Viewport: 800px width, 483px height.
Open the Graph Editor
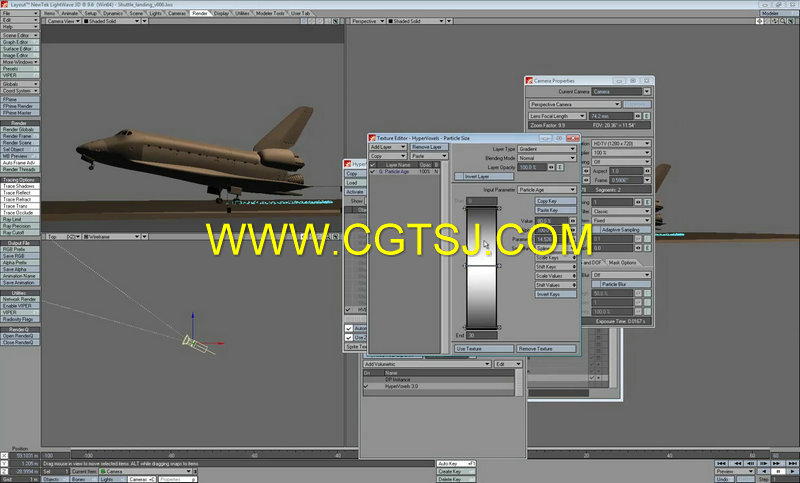click(x=20, y=42)
